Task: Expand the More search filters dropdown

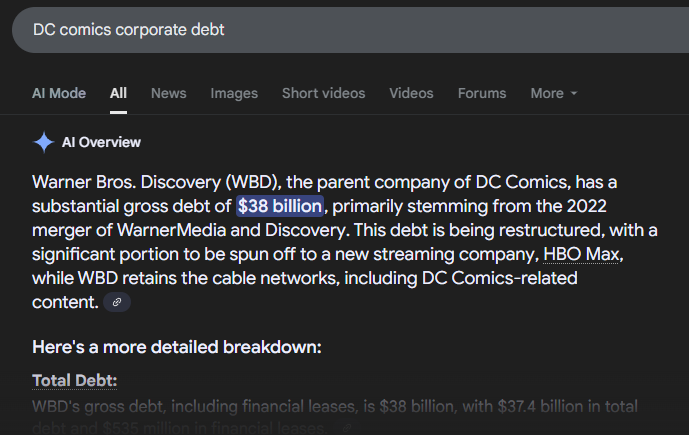Action: tap(553, 93)
